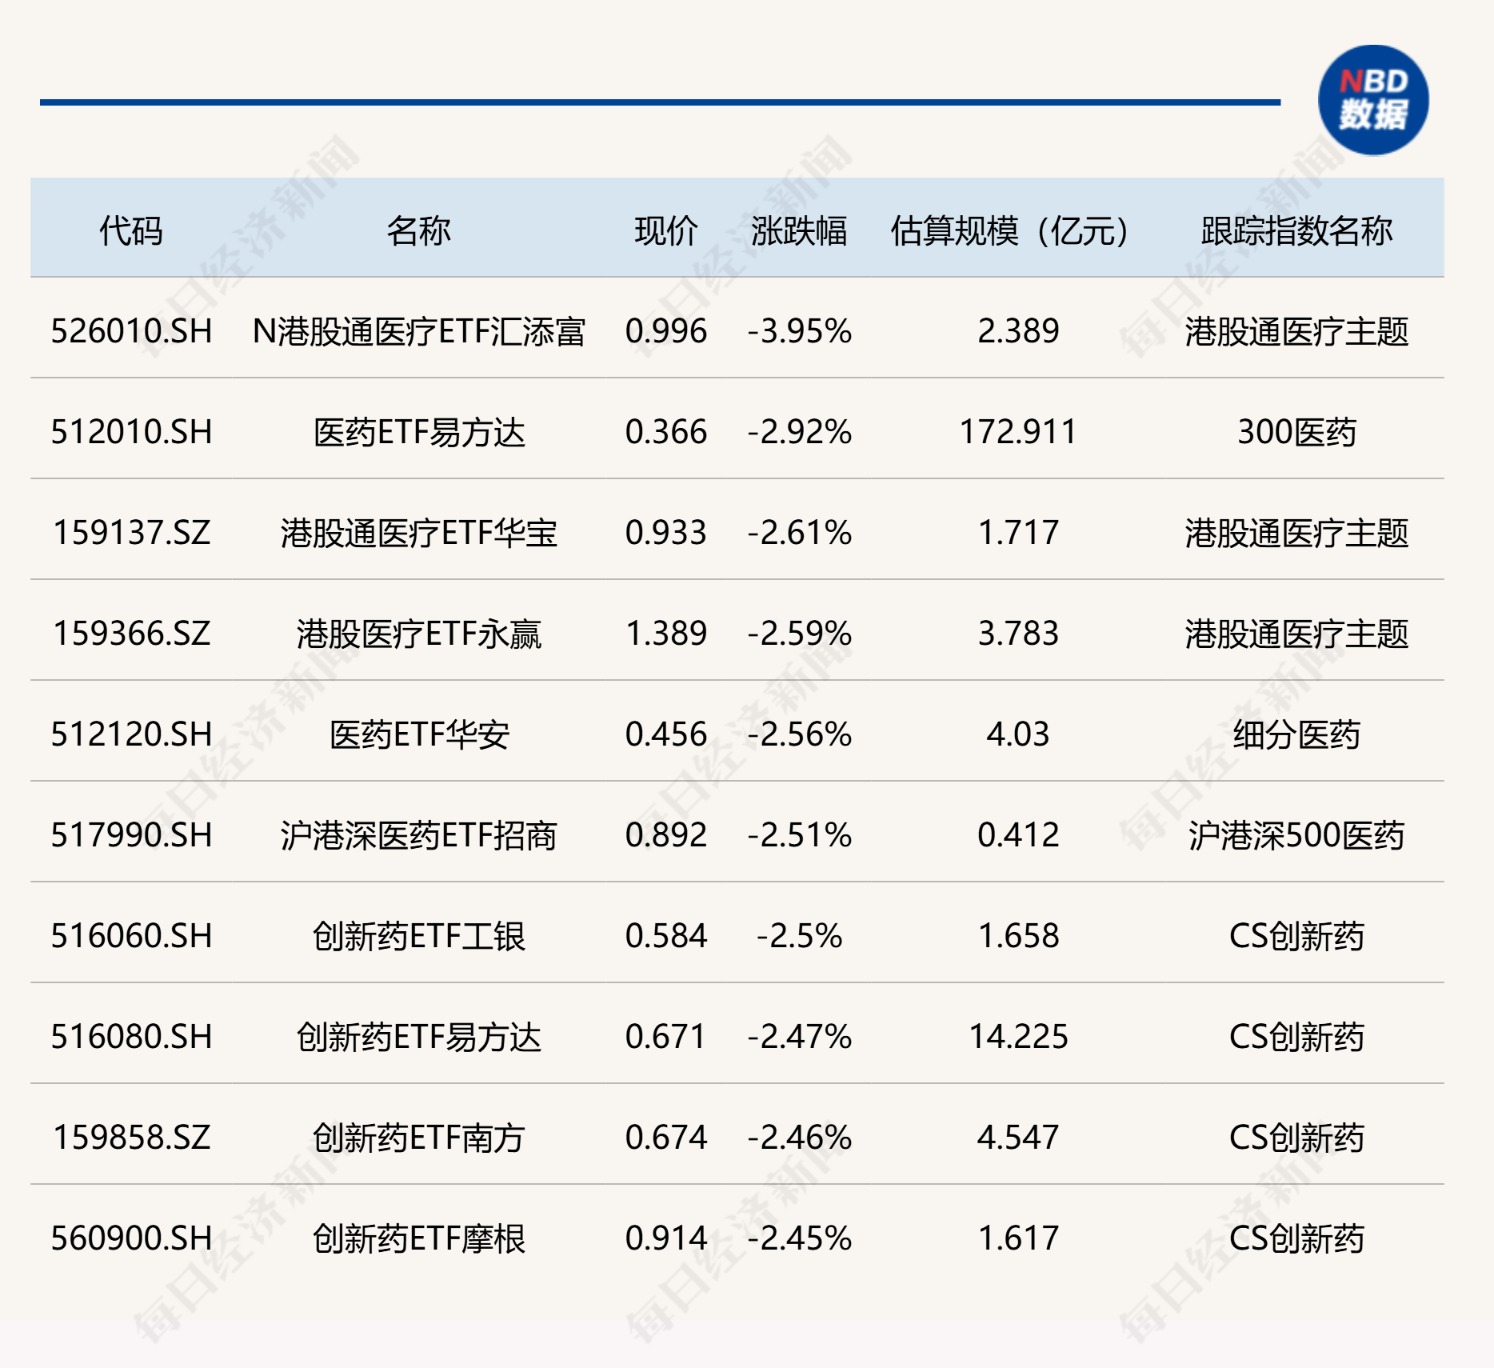1494x1368 pixels.
Task: Click 创新药ETF工银 name cell
Action: pos(419,936)
